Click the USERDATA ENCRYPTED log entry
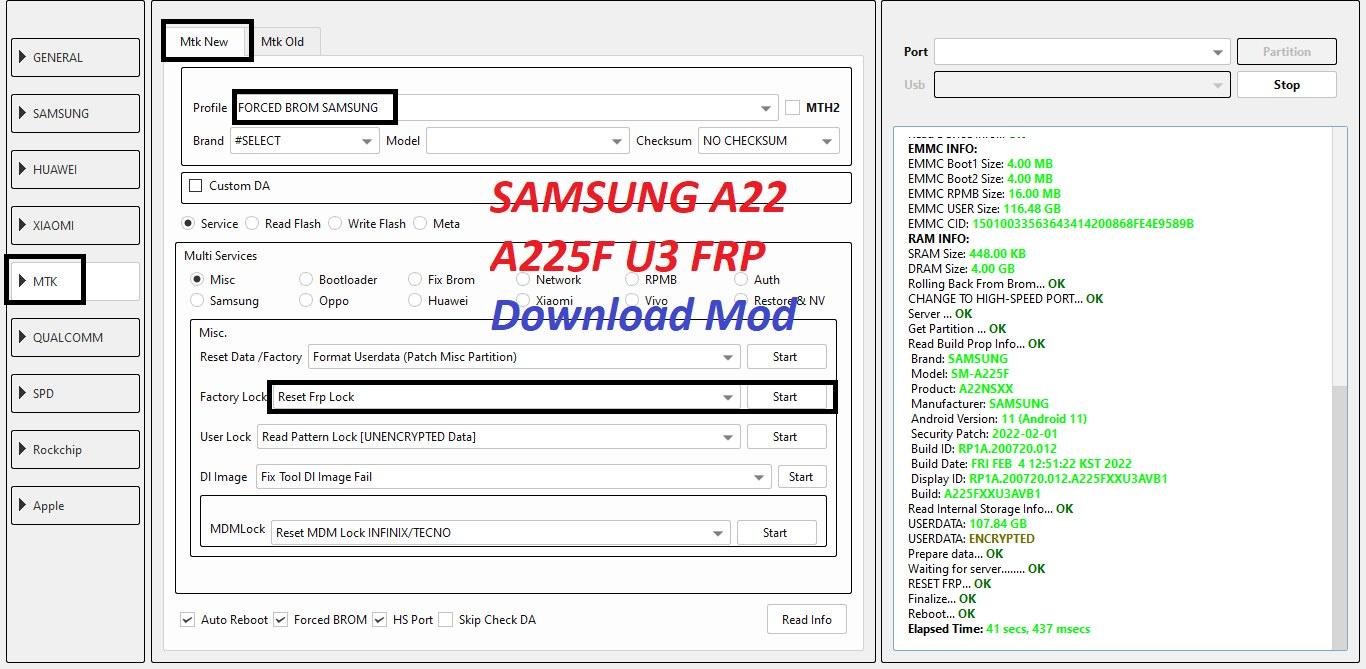This screenshot has height=669, width=1366. click(x=971, y=539)
